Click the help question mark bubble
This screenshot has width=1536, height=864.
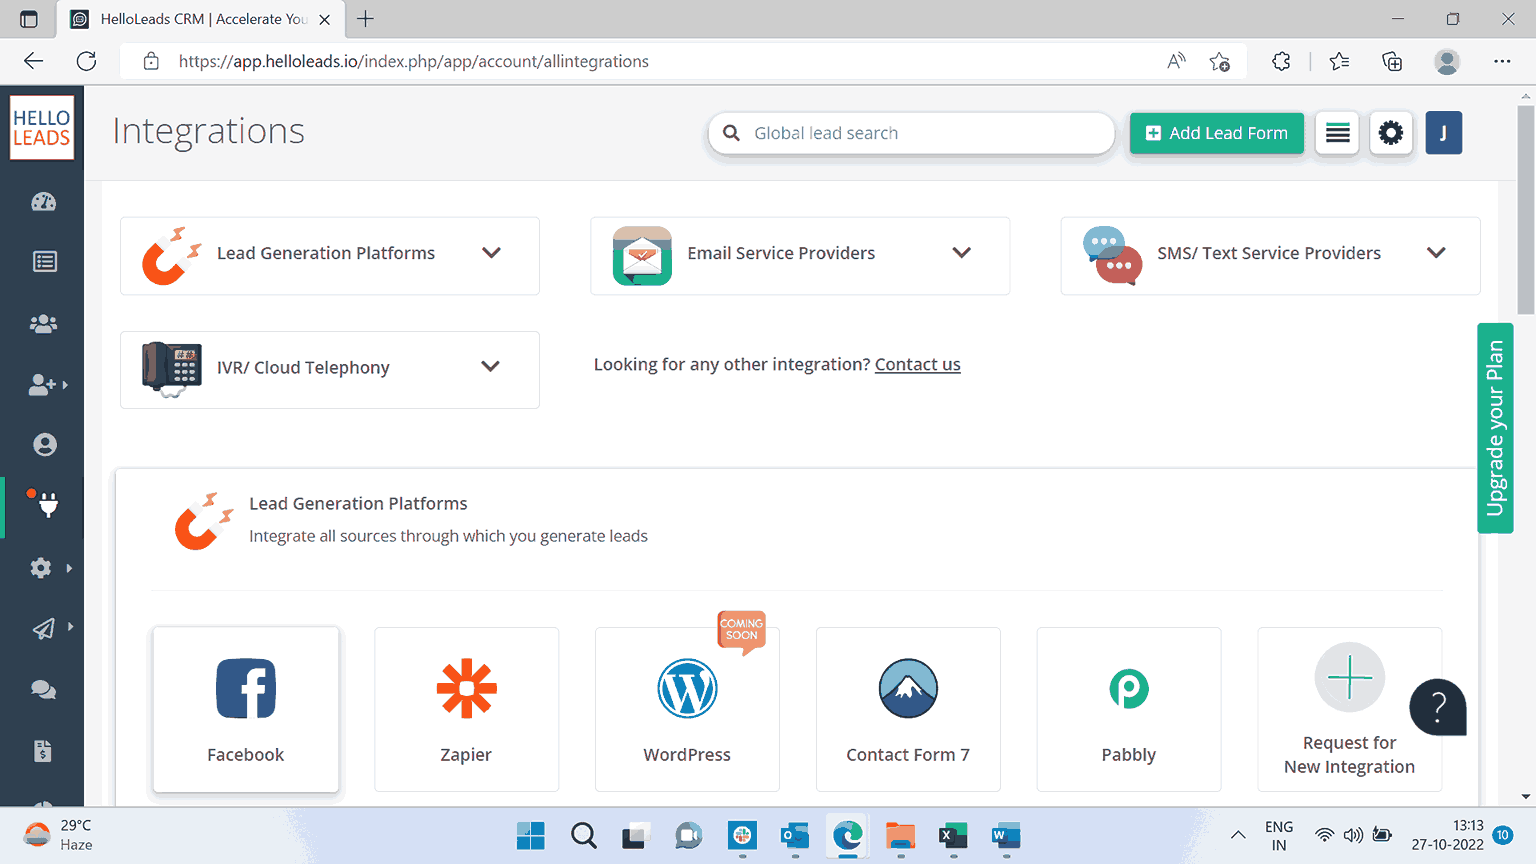click(1437, 707)
